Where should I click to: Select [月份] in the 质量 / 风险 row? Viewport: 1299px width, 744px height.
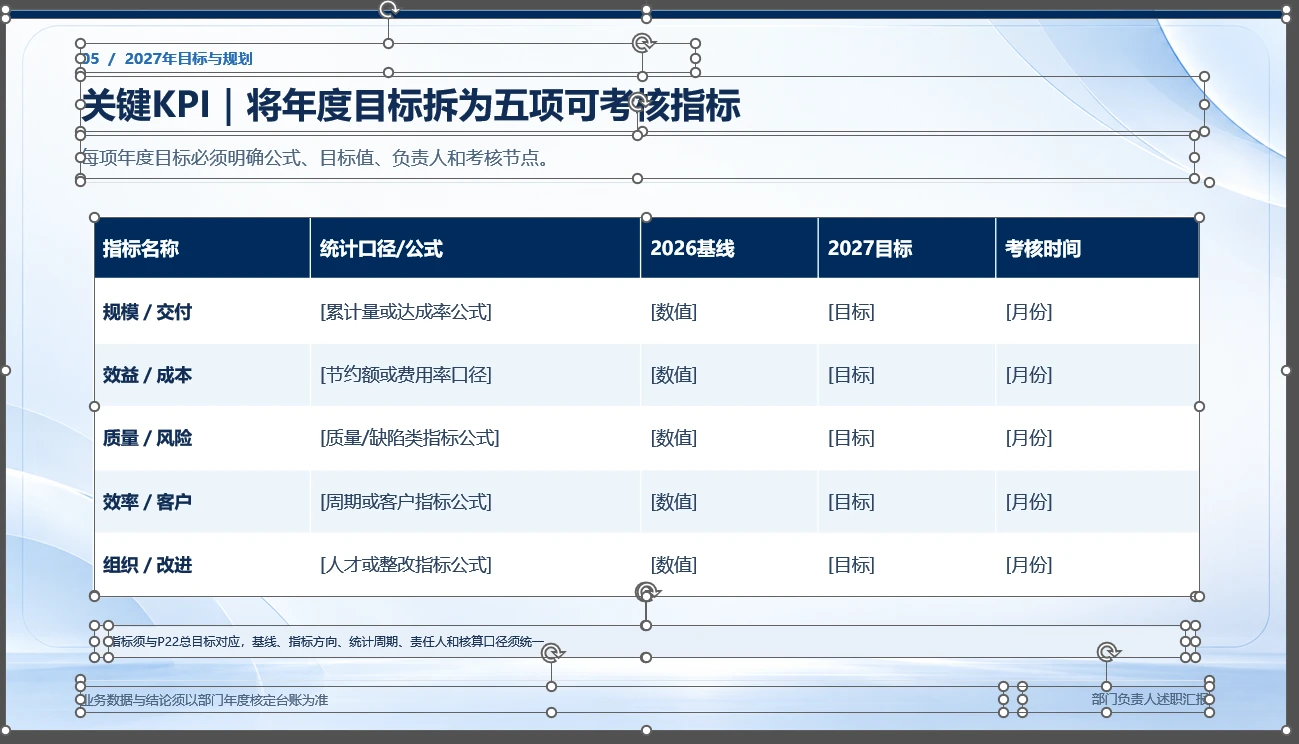(1029, 438)
